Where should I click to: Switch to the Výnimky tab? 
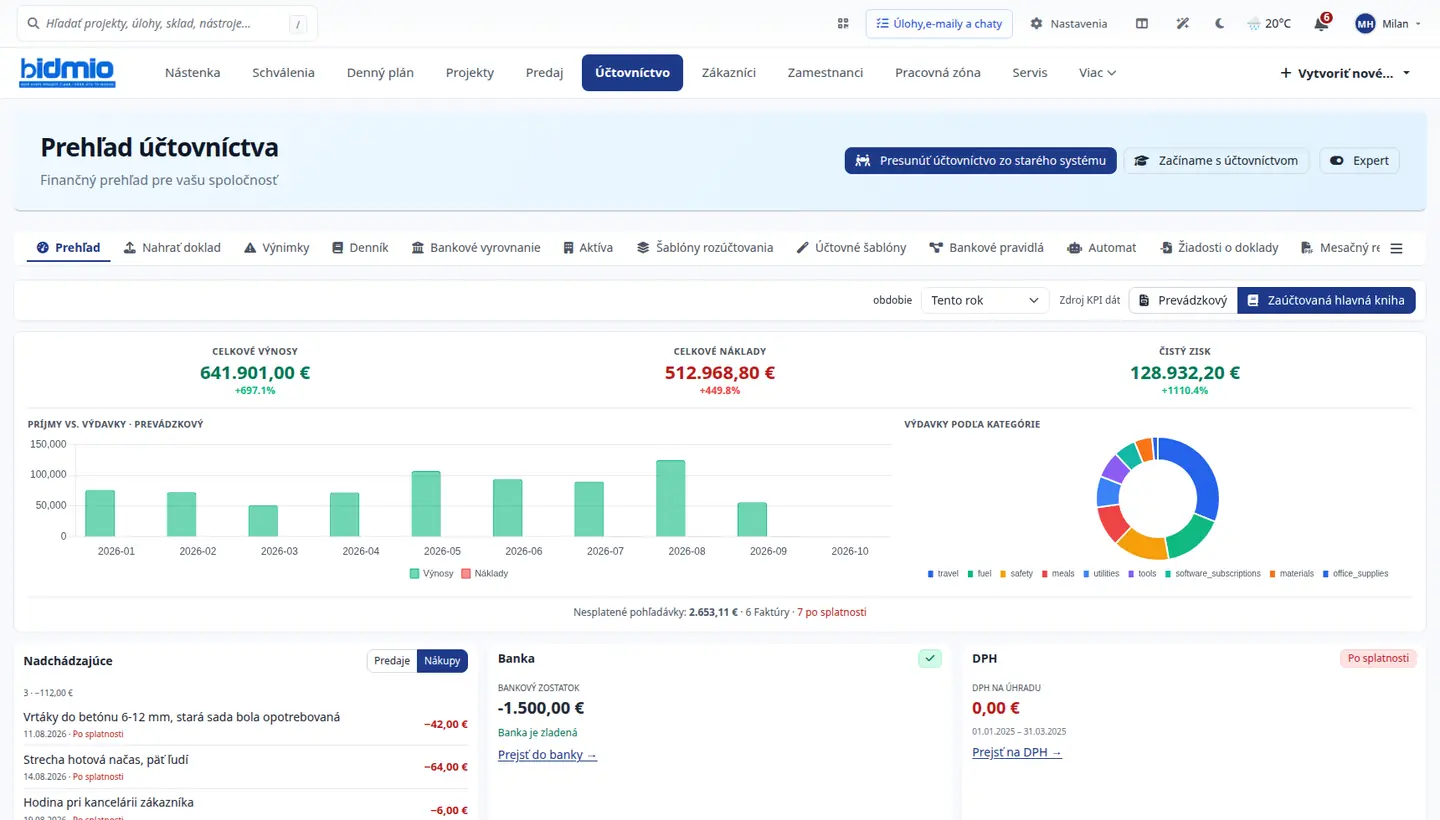(x=276, y=247)
